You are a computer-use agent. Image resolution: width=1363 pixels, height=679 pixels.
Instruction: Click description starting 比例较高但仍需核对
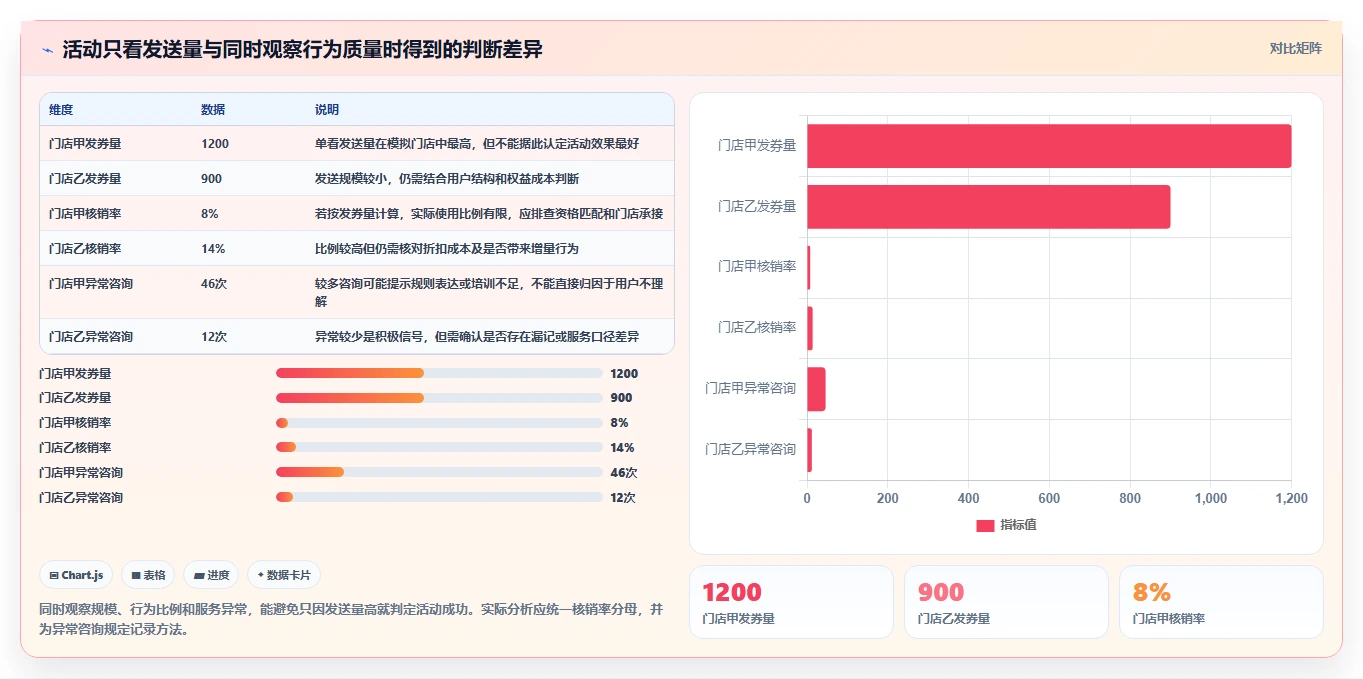(447, 248)
